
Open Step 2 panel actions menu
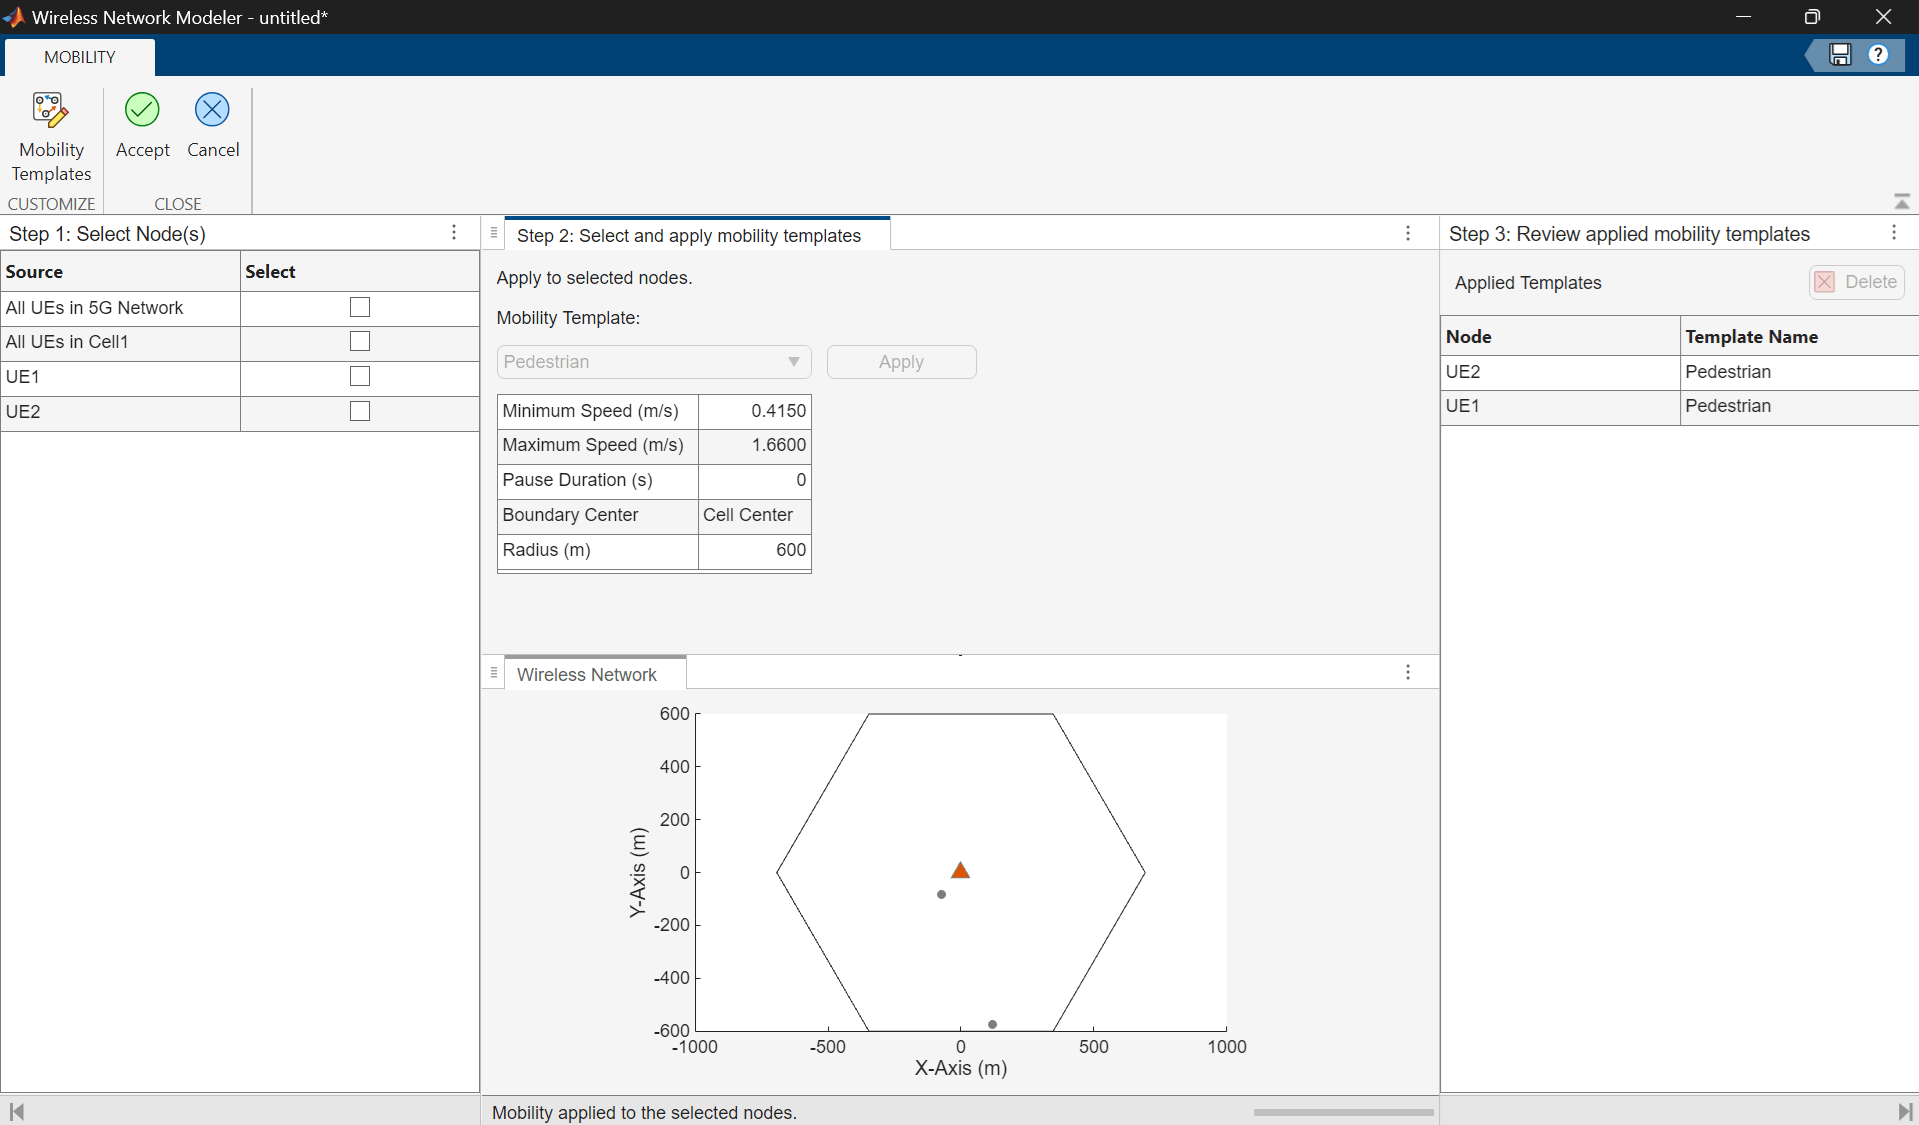click(1407, 234)
